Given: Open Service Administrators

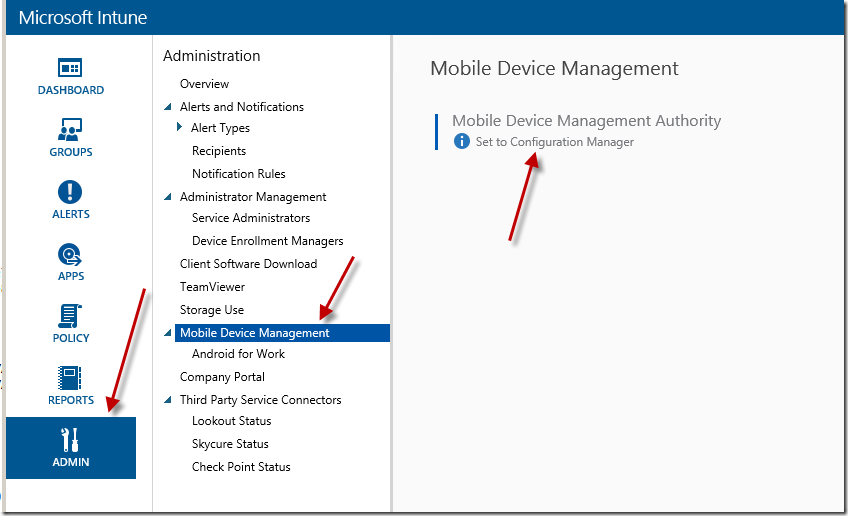Looking at the screenshot, I should point(251,218).
